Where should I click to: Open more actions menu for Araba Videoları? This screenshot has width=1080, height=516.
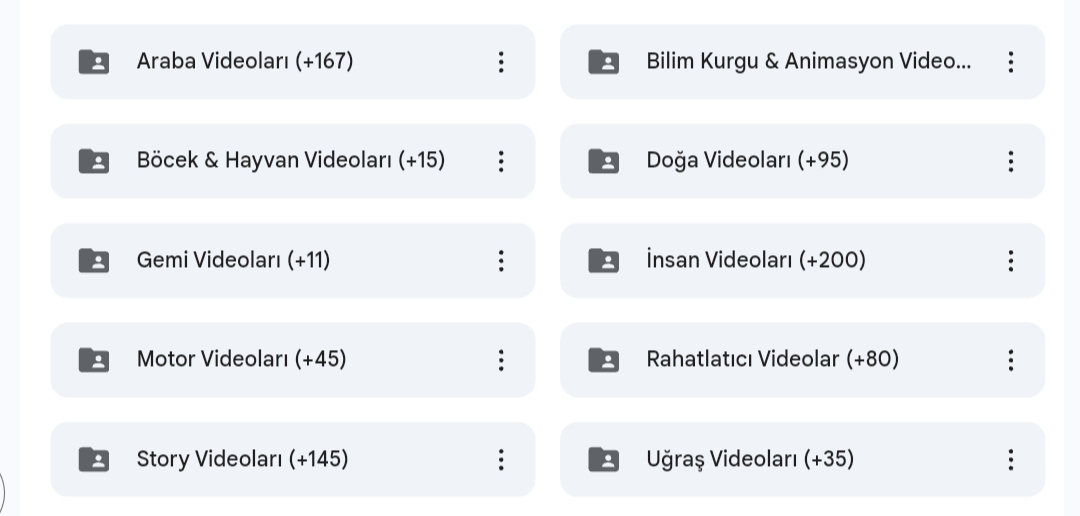click(x=501, y=62)
